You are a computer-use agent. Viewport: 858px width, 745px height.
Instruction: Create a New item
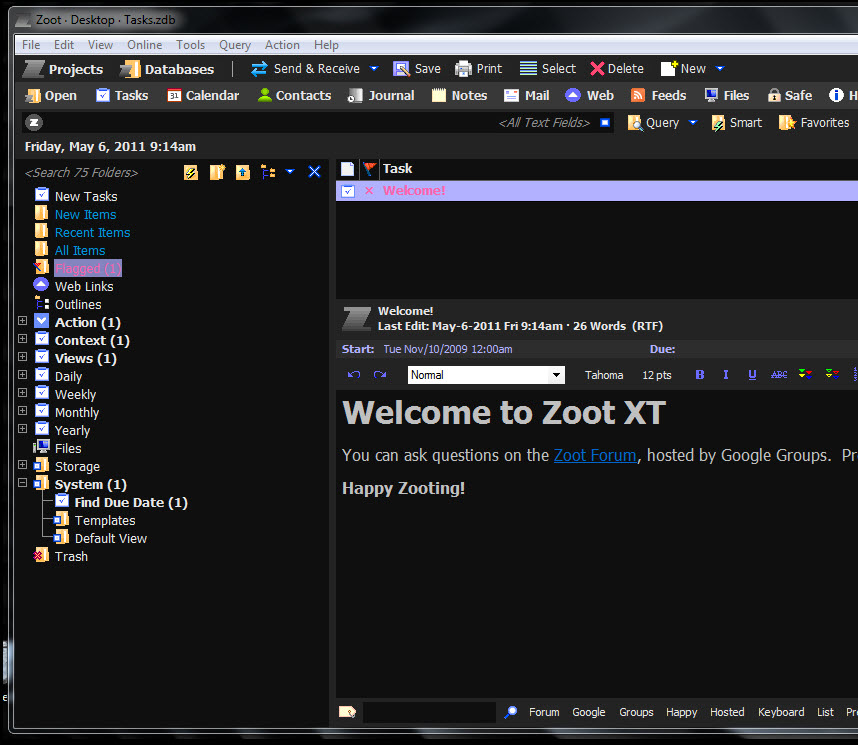(x=683, y=68)
